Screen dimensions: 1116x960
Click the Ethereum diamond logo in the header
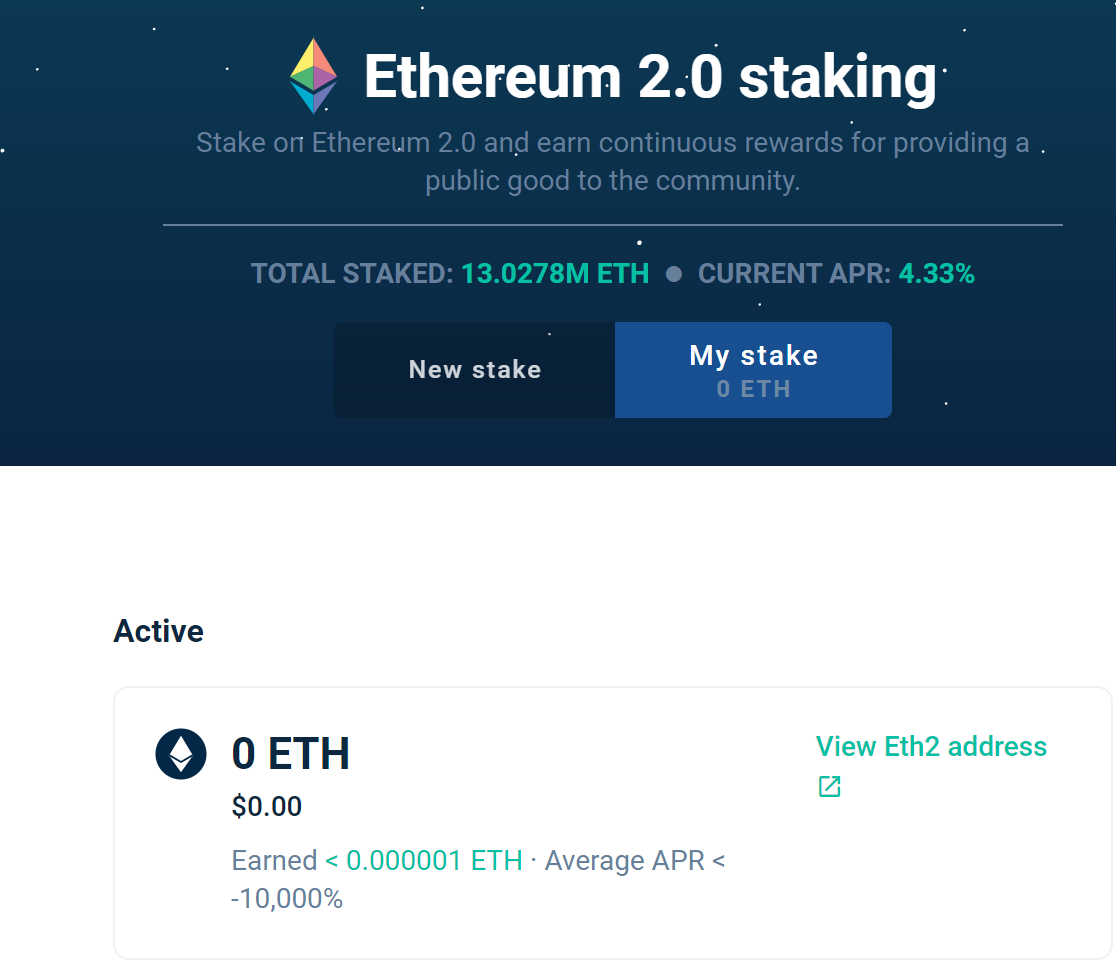click(313, 74)
